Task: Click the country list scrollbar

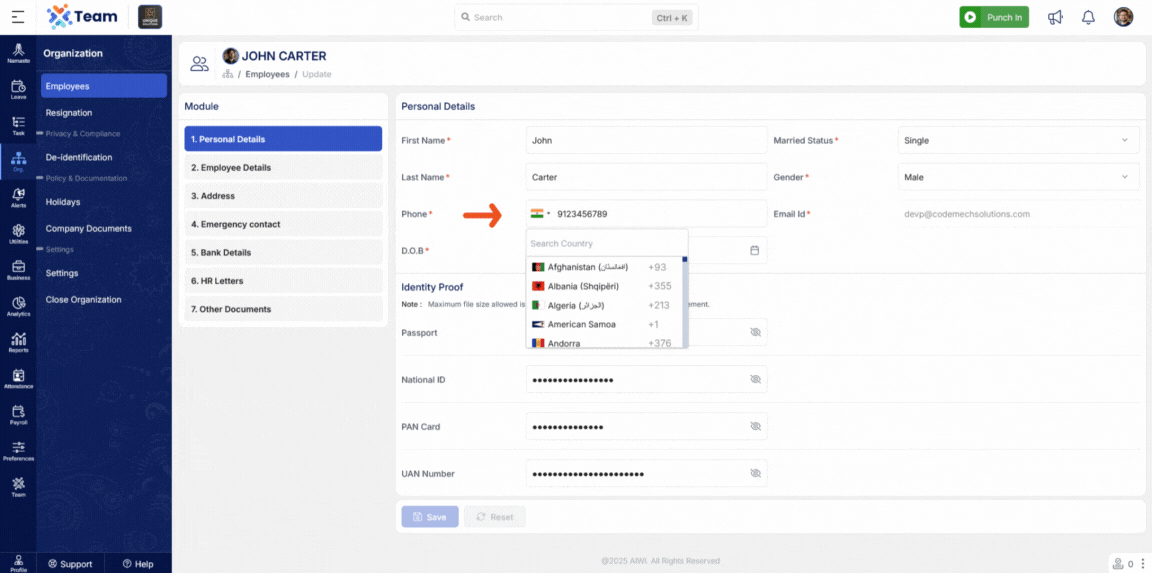Action: [x=684, y=300]
